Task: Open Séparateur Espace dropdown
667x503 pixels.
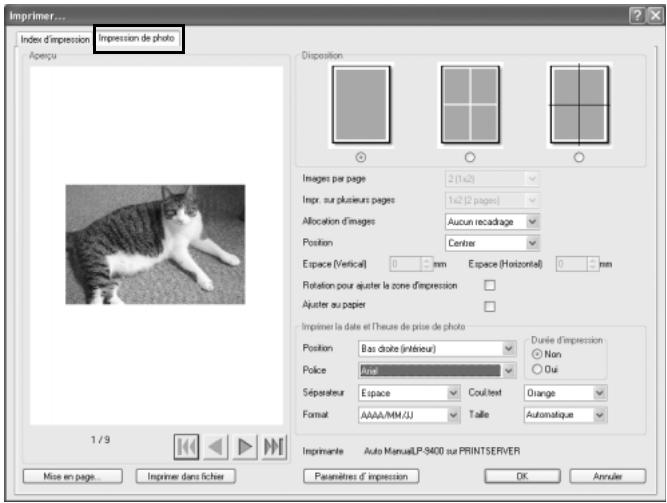Action: point(409,393)
